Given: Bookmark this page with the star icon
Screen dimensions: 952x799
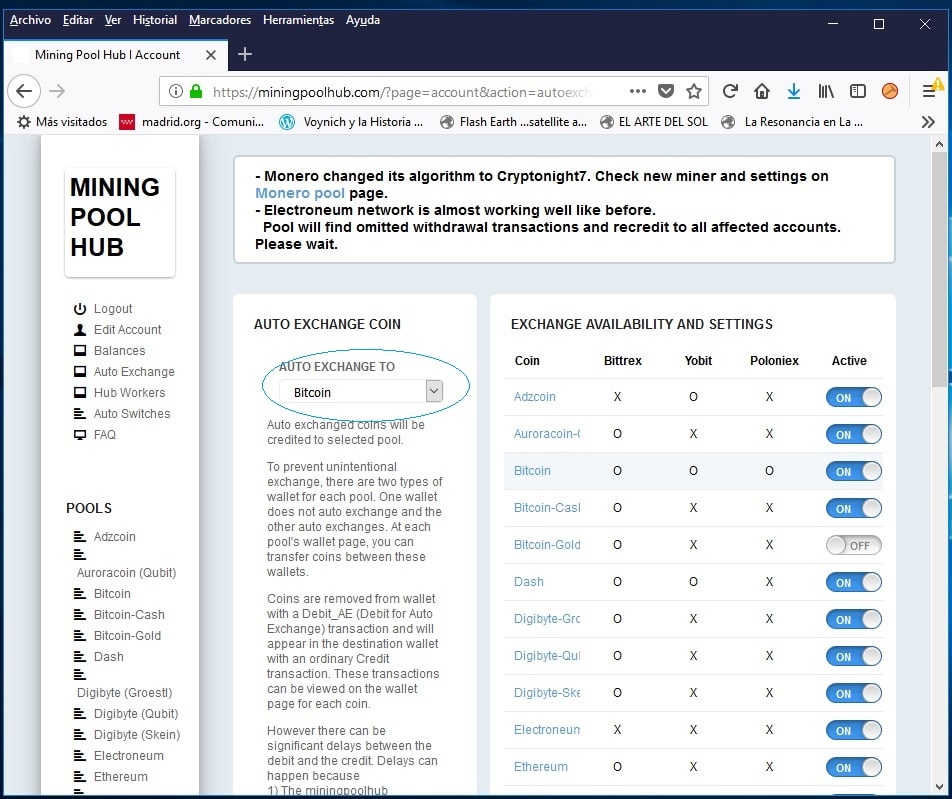Looking at the screenshot, I should tap(694, 91).
